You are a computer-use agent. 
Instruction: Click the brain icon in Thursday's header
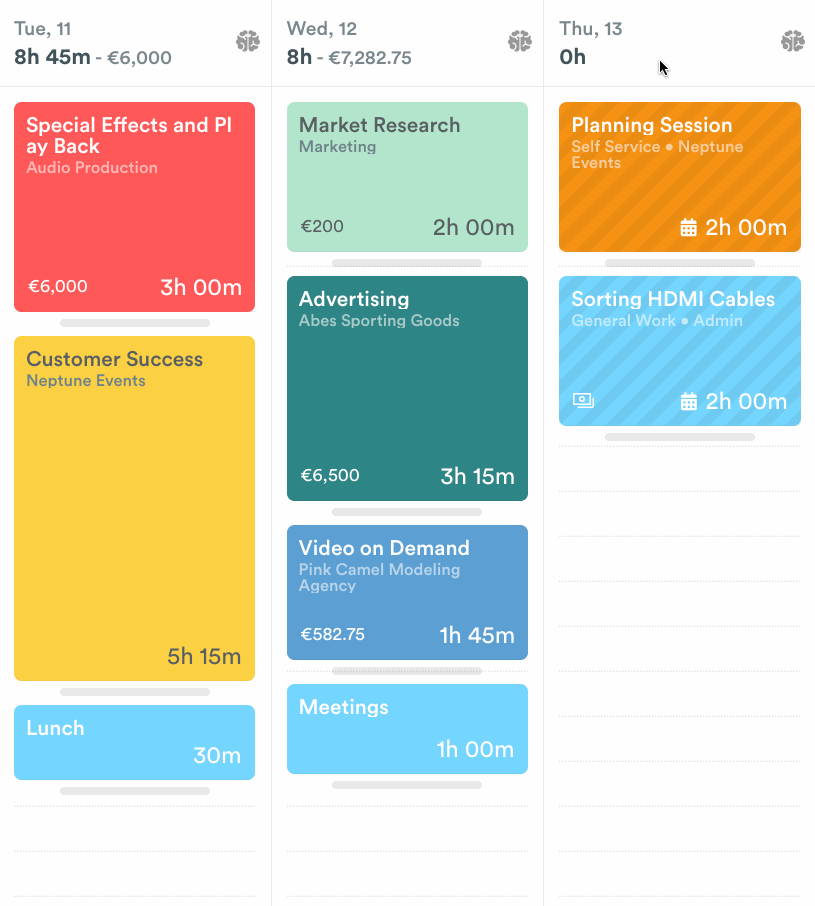pyautogui.click(x=792, y=42)
